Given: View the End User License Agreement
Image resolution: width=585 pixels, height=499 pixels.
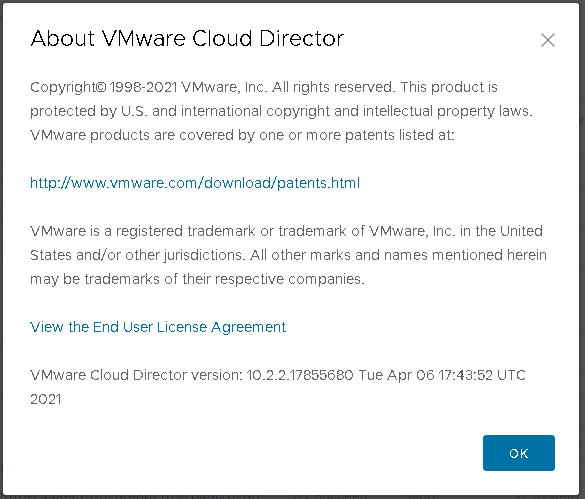Looking at the screenshot, I should pyautogui.click(x=158, y=327).
